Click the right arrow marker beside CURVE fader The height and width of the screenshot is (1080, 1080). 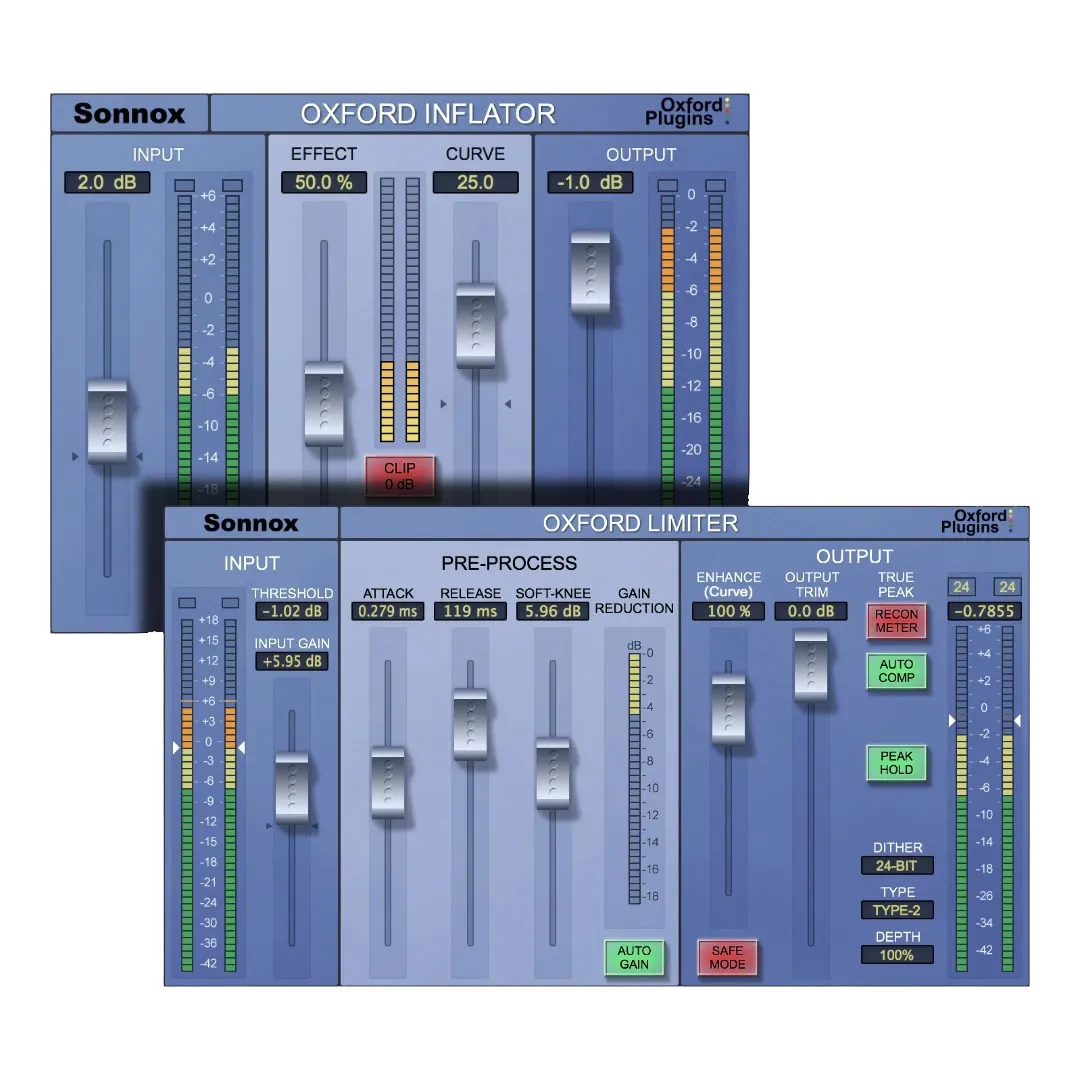[x=508, y=404]
